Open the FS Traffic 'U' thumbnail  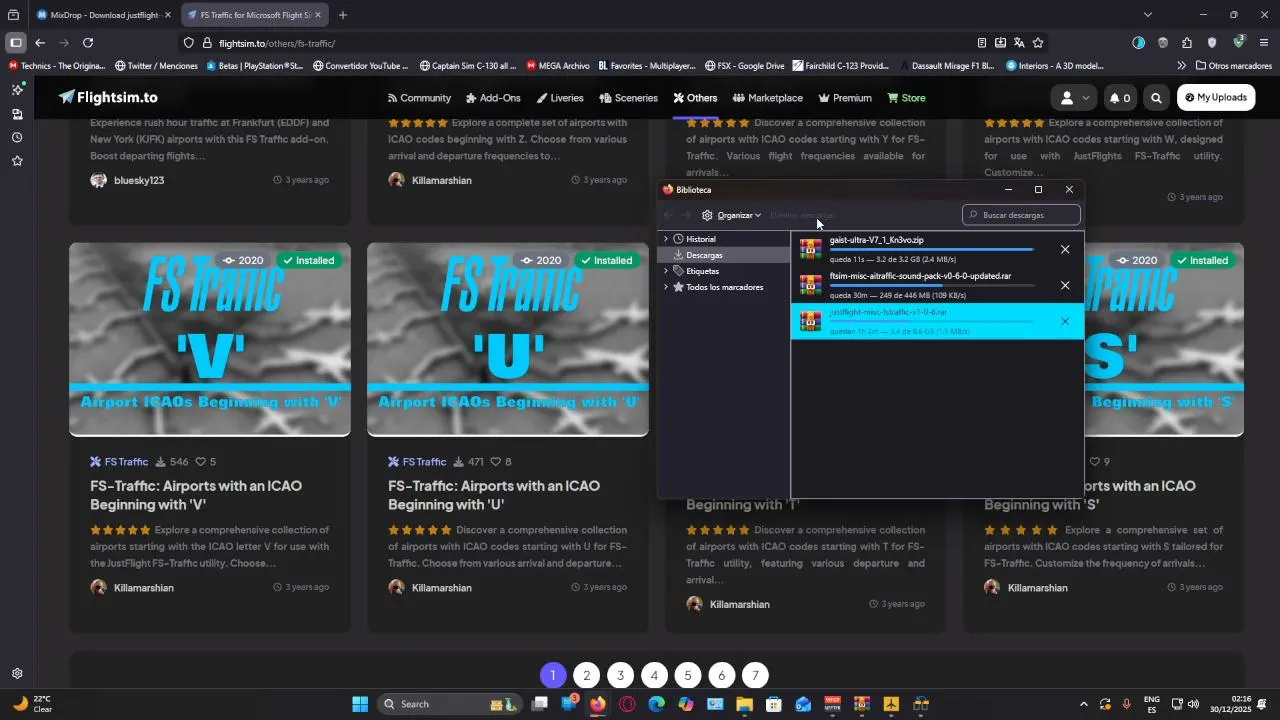[x=508, y=340]
